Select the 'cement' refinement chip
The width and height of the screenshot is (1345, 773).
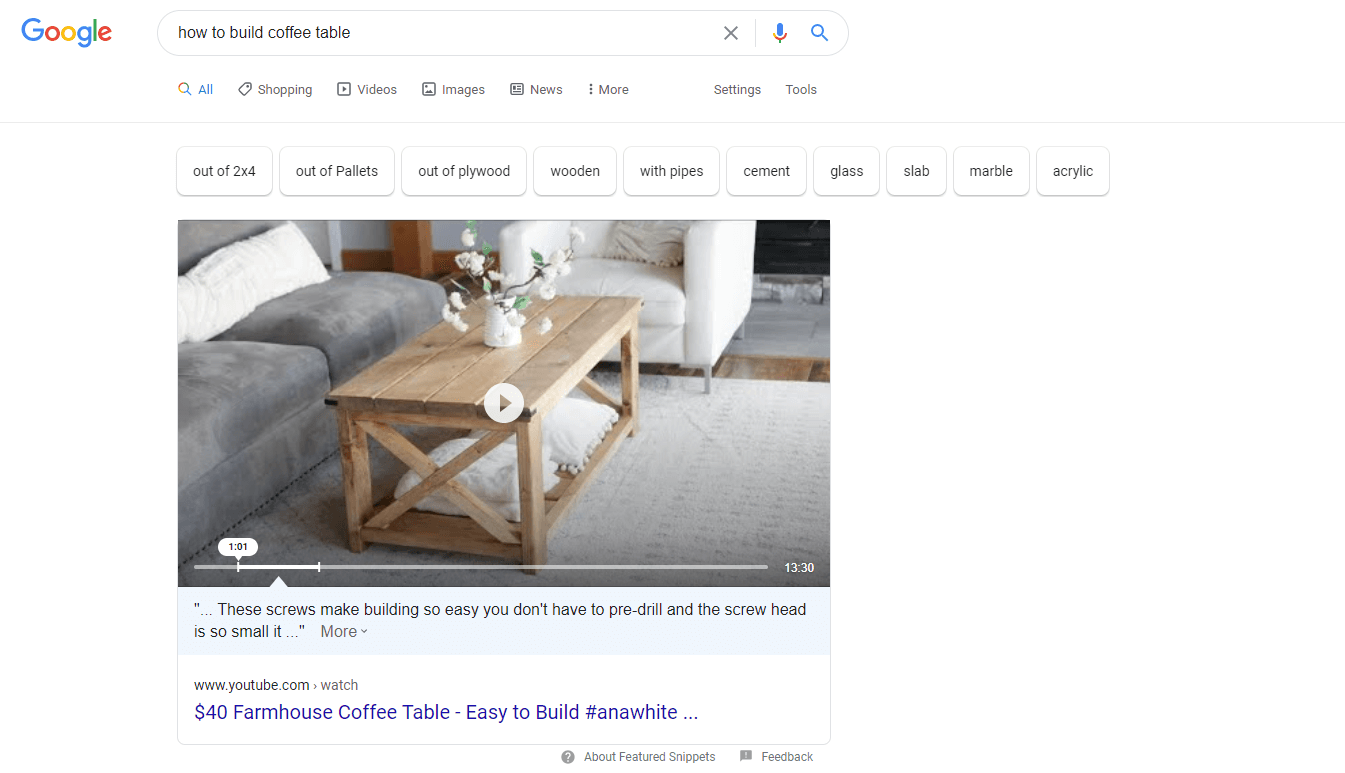[x=767, y=171]
